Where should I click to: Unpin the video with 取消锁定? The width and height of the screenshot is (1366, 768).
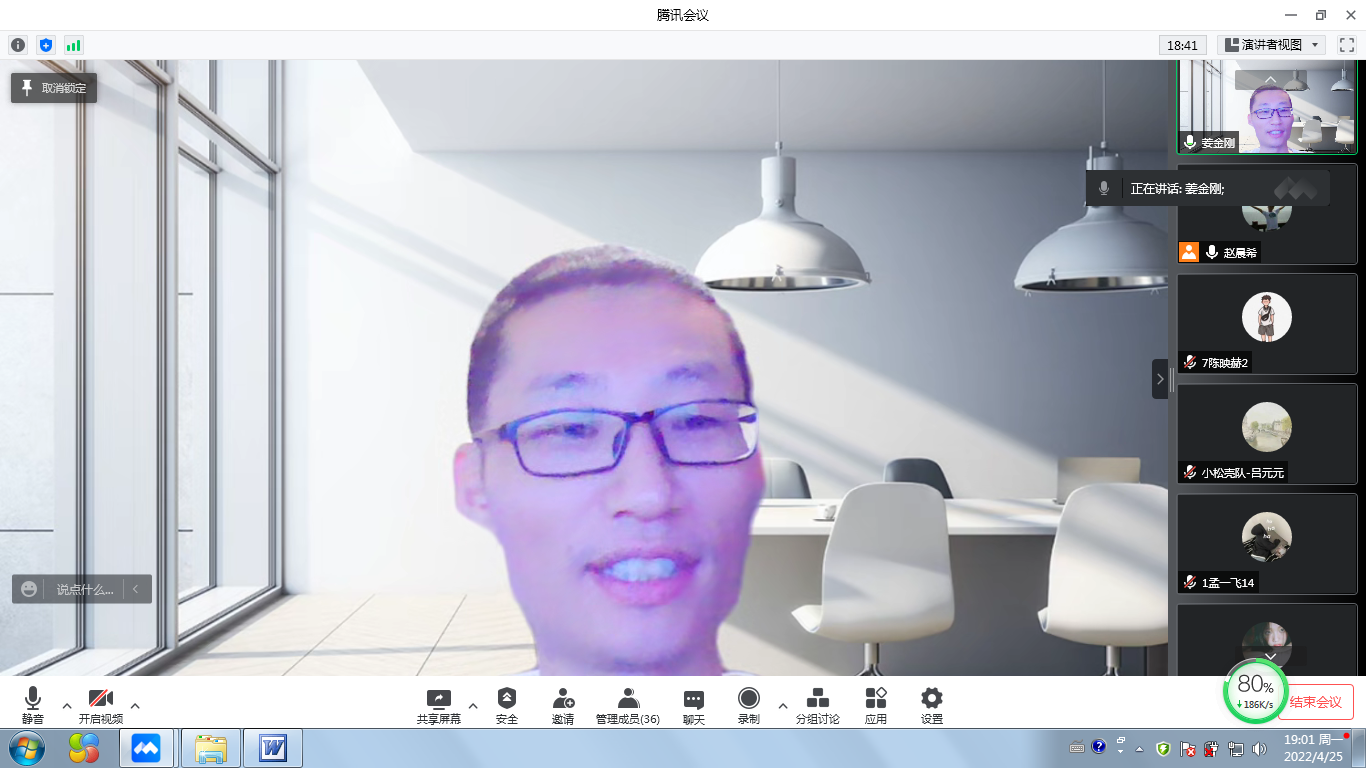click(x=54, y=88)
